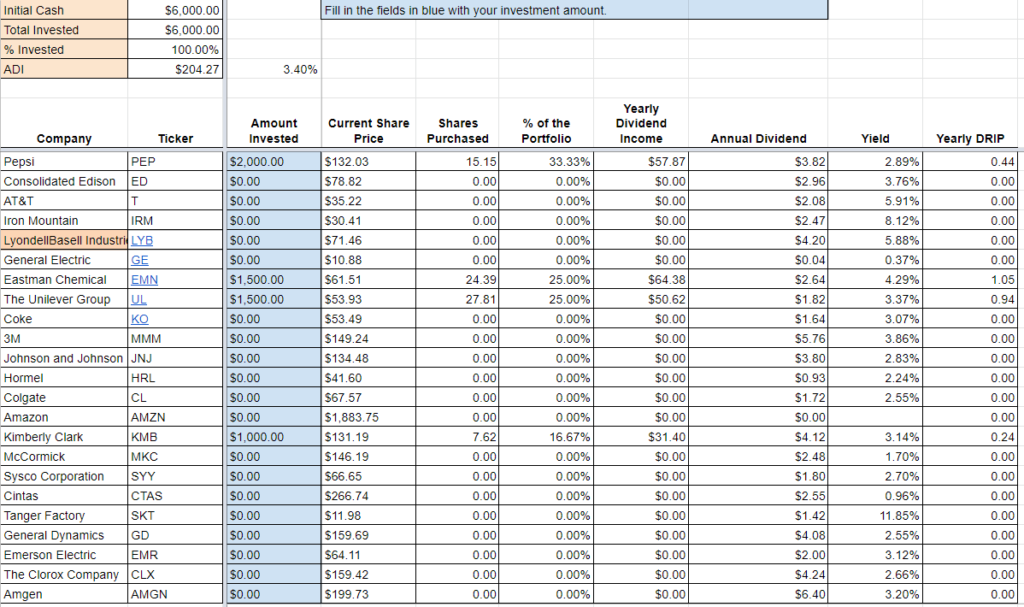
Task: Select Kimberly Clark's Amount Invested cell
Action: pyautogui.click(x=274, y=436)
